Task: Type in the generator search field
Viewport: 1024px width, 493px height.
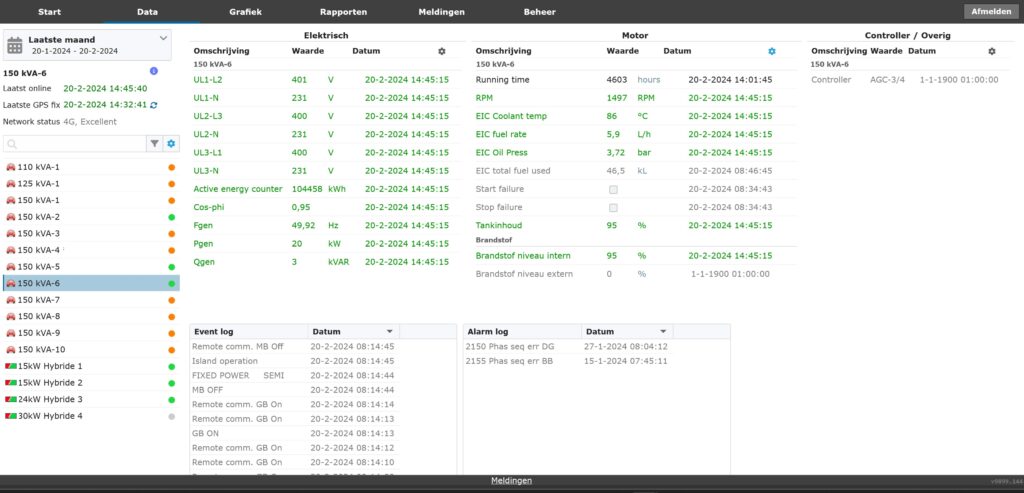Action: (x=75, y=144)
